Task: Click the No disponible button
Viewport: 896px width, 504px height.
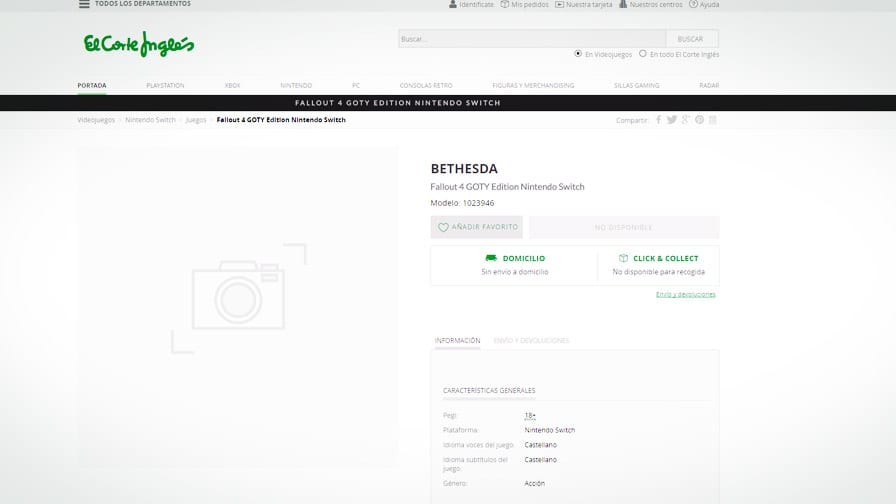Action: pyautogui.click(x=624, y=227)
